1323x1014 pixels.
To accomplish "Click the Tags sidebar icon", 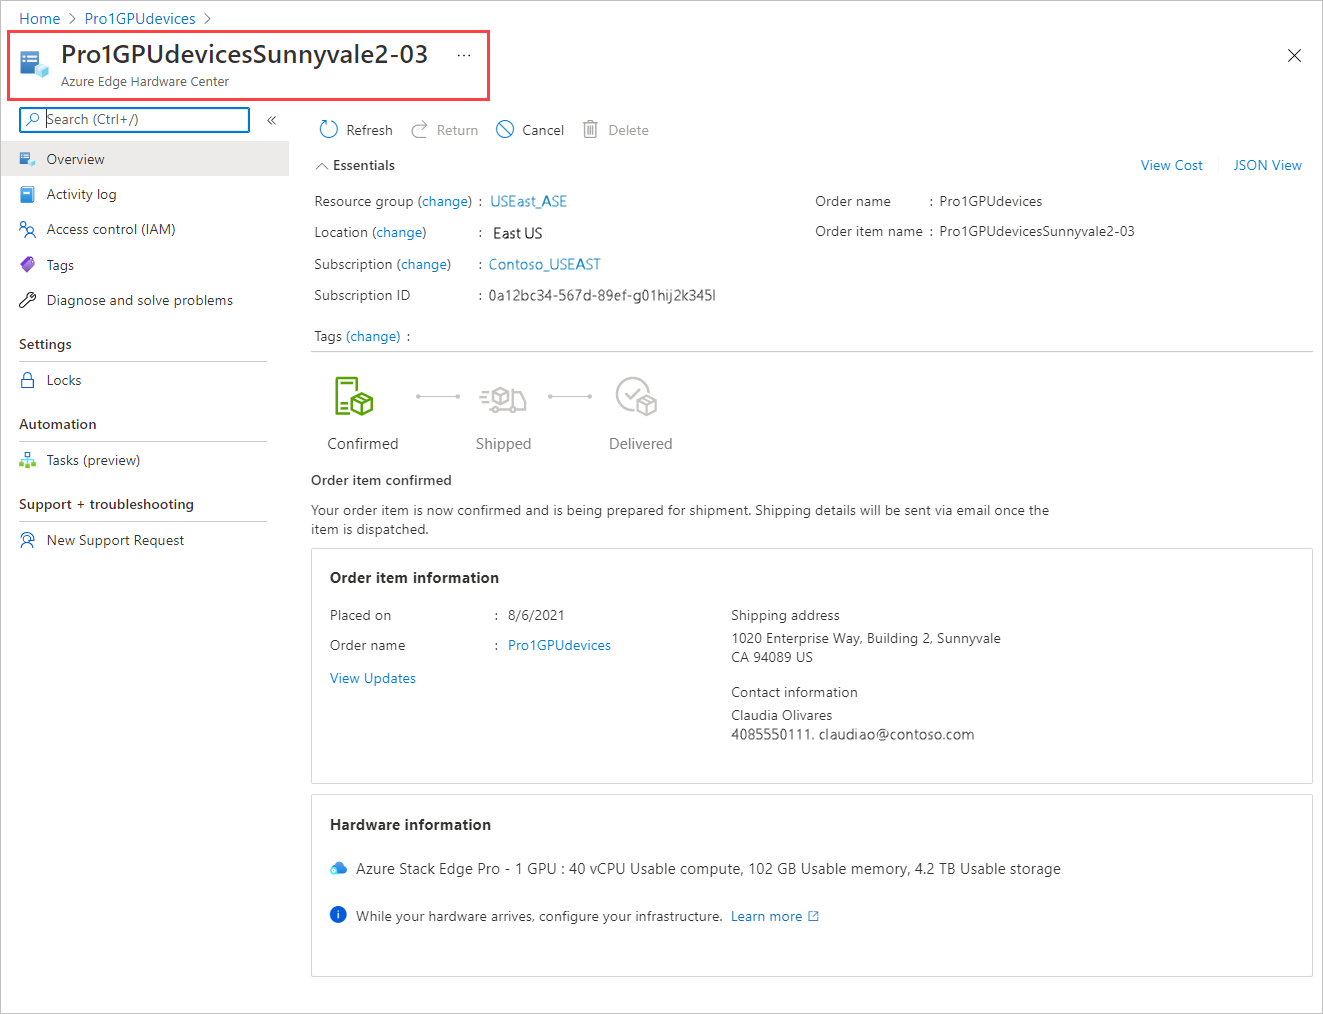I will coord(28,264).
